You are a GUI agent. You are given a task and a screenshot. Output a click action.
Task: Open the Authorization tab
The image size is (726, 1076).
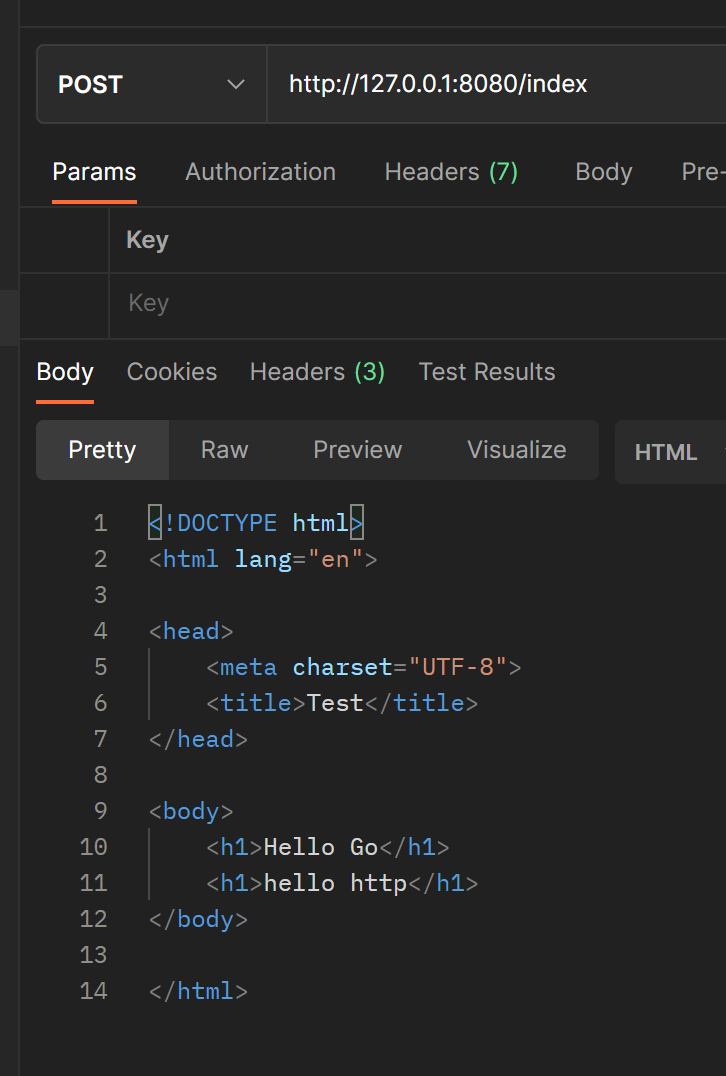(260, 172)
